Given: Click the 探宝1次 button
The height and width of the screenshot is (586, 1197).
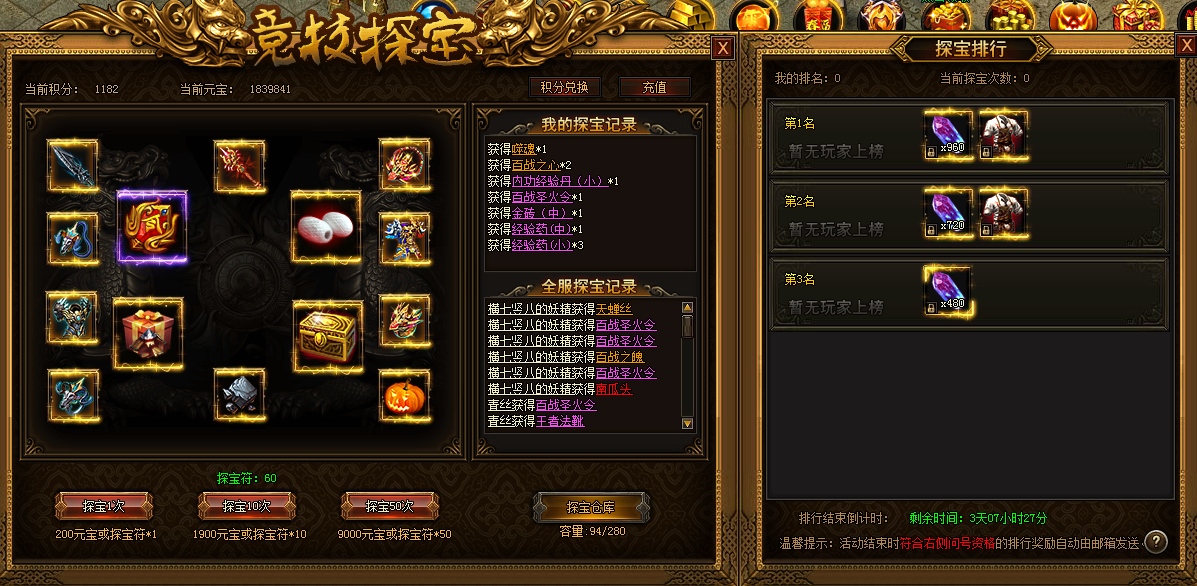Looking at the screenshot, I should pyautogui.click(x=104, y=506).
